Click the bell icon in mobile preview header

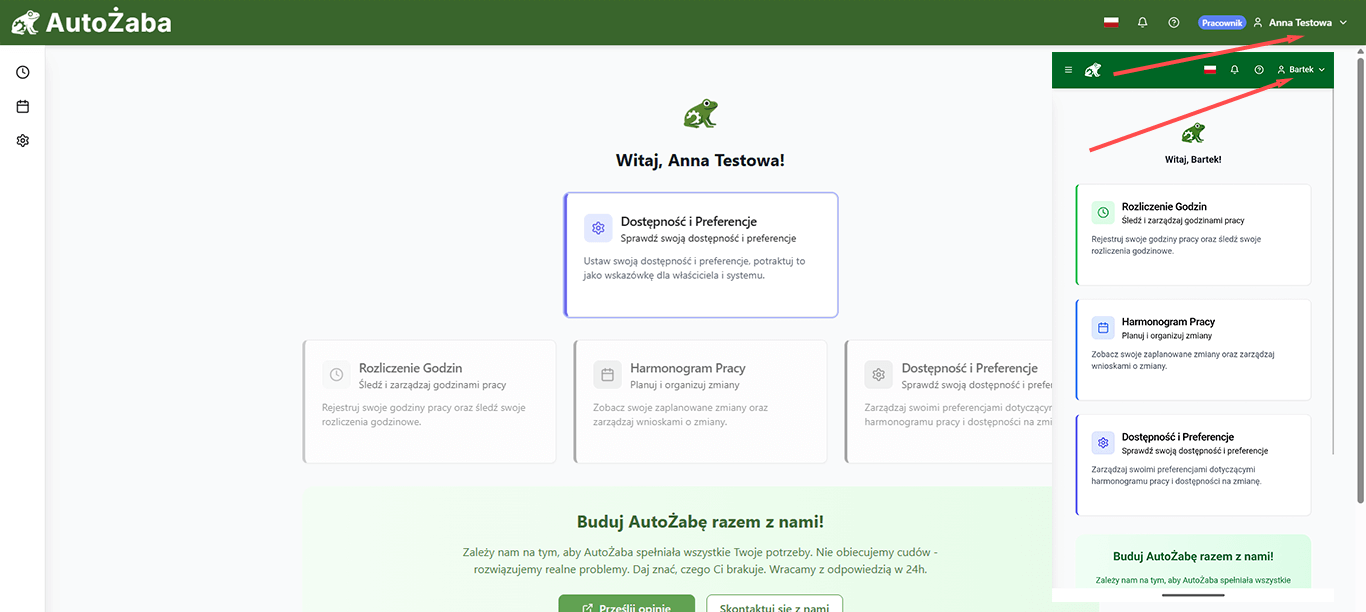[x=1235, y=70]
